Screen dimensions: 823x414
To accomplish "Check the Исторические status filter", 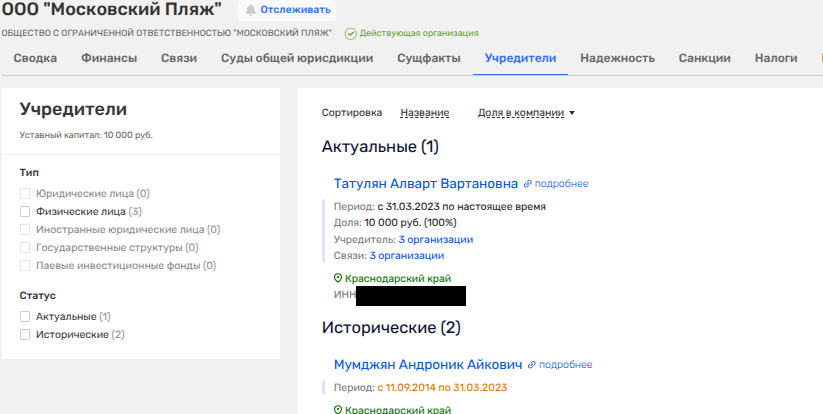I will point(25,334).
